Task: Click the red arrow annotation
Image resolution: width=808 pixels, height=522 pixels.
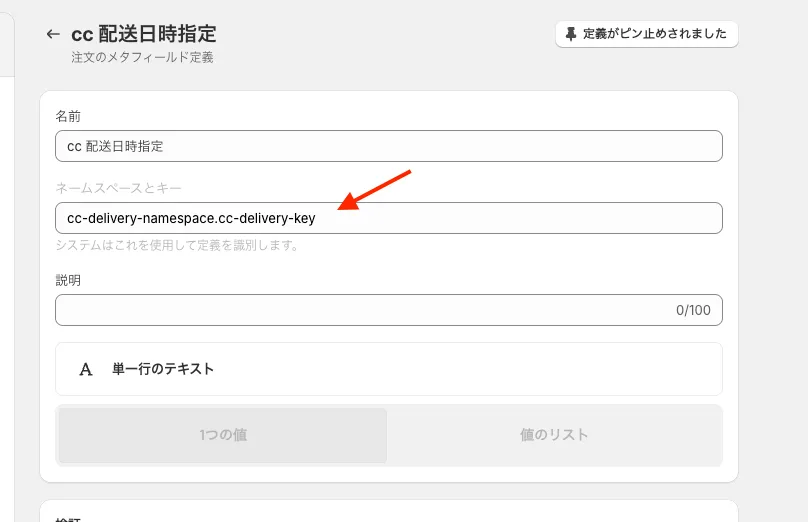Action: pos(375,190)
